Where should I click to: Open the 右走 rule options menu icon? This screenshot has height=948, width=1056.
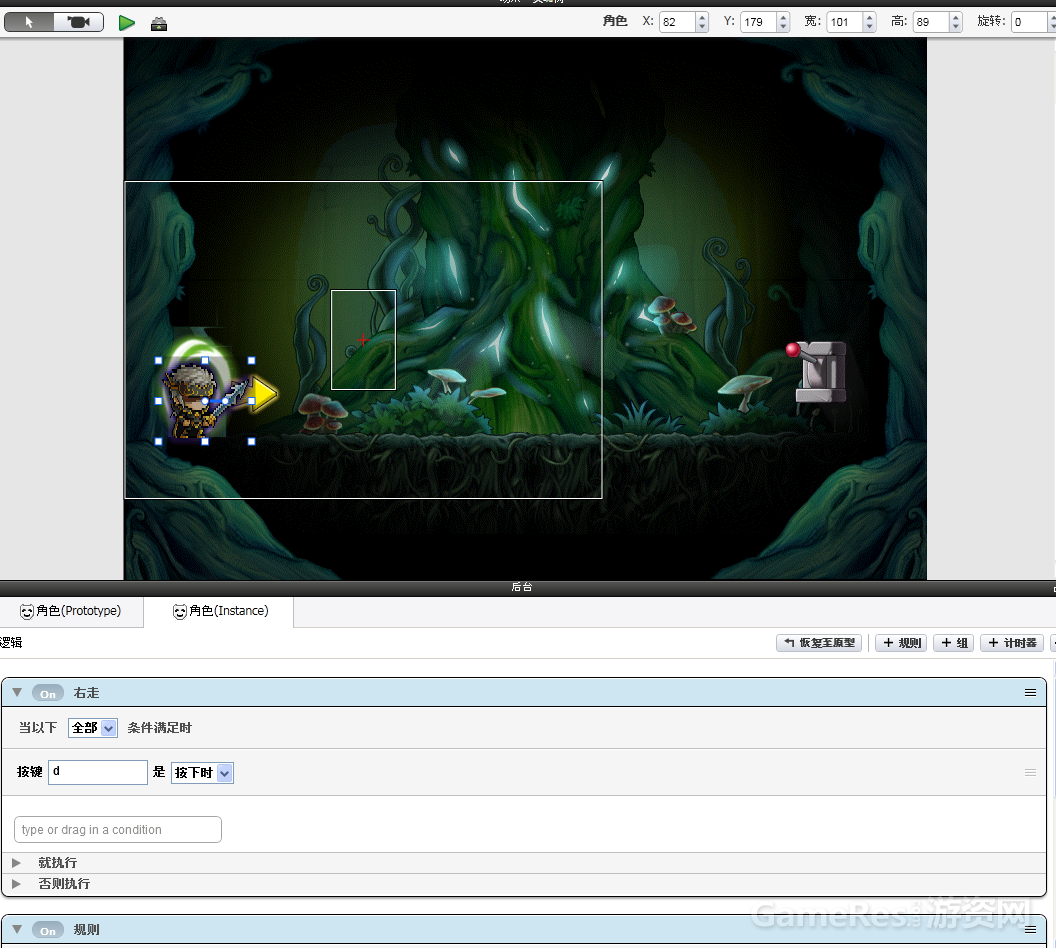(x=1030, y=693)
